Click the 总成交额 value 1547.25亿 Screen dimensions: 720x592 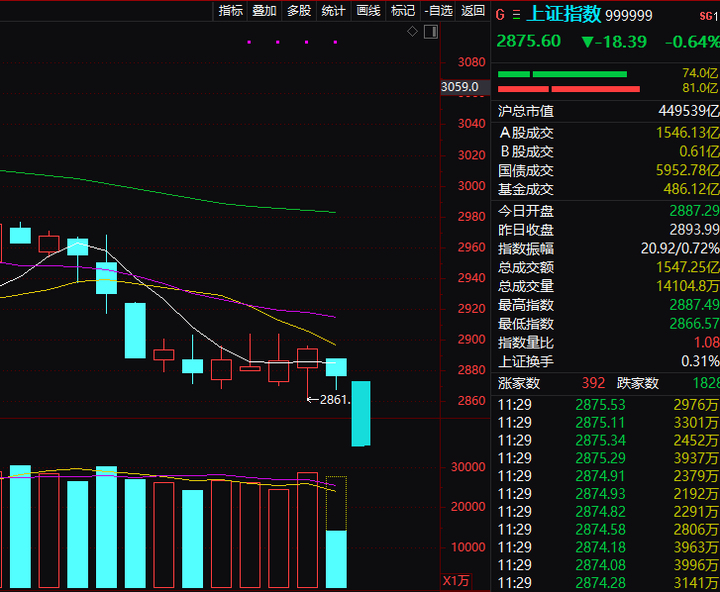(x=687, y=267)
